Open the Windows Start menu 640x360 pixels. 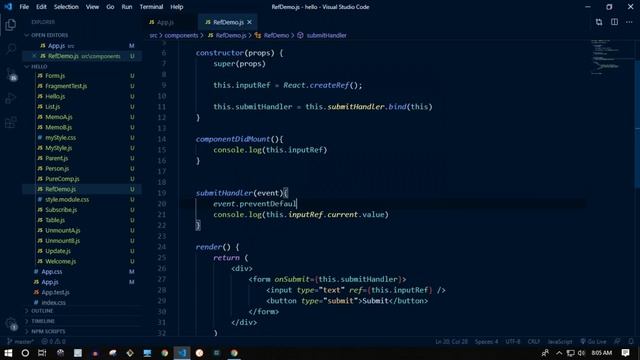8,353
